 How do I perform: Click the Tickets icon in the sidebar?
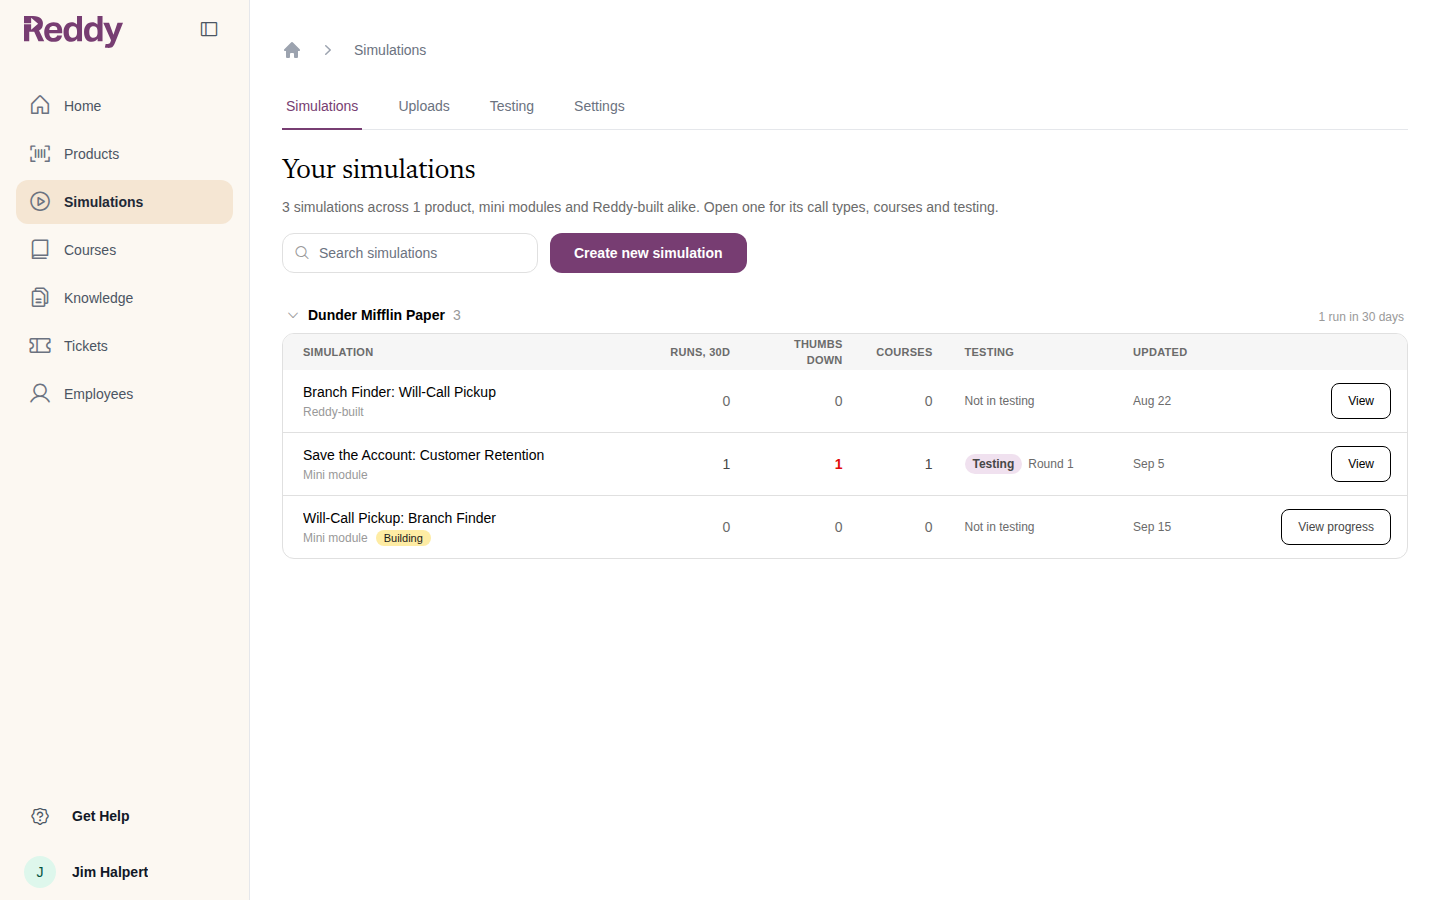[40, 345]
